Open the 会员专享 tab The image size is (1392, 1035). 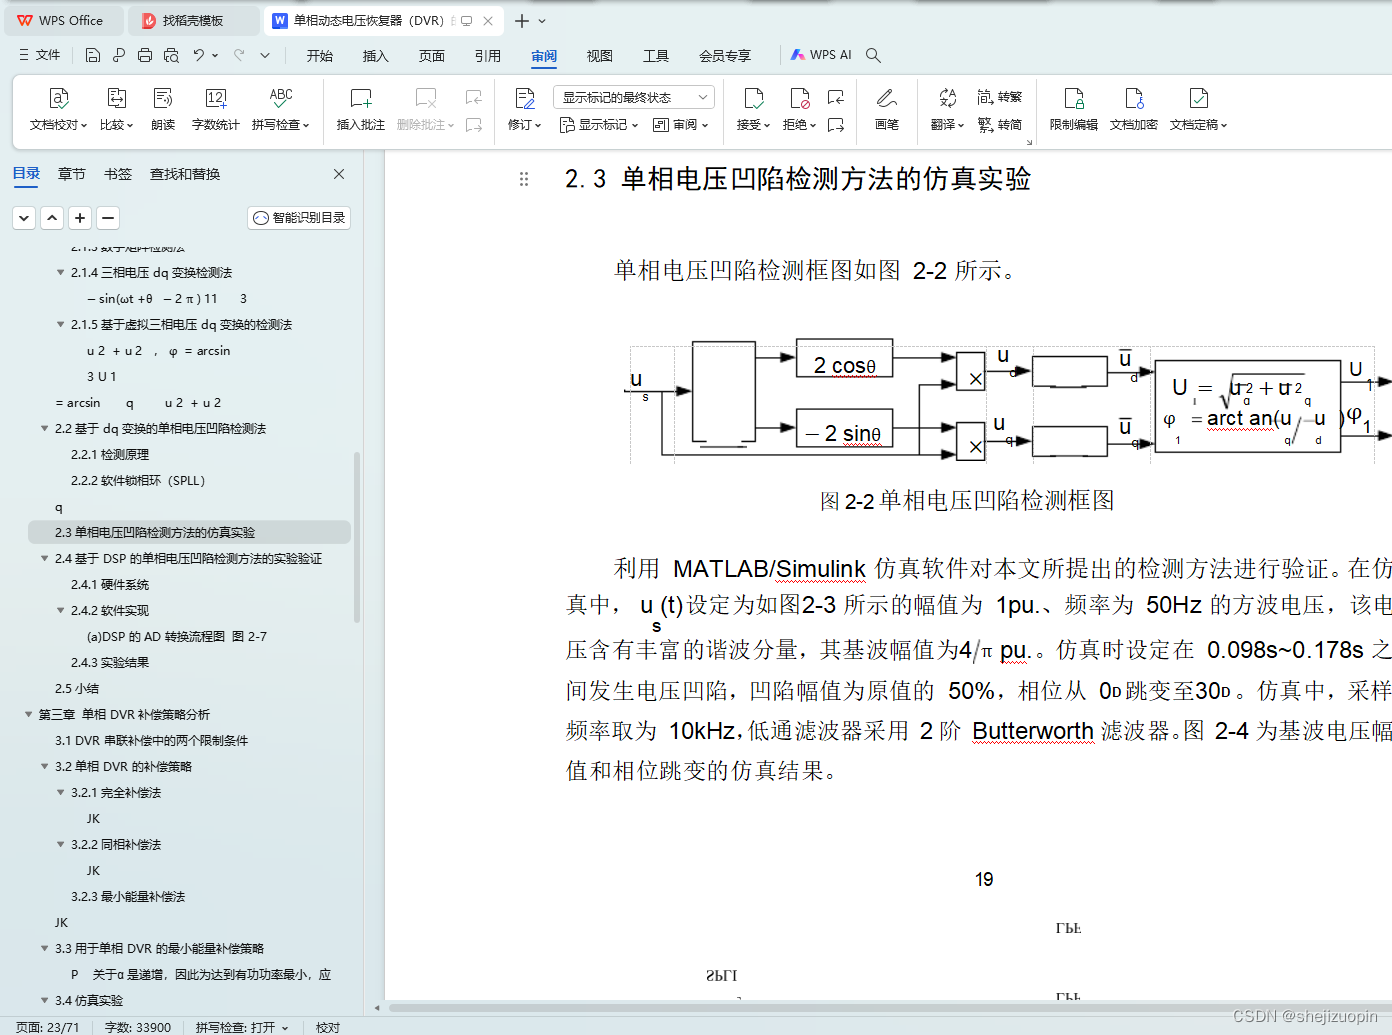click(x=725, y=56)
